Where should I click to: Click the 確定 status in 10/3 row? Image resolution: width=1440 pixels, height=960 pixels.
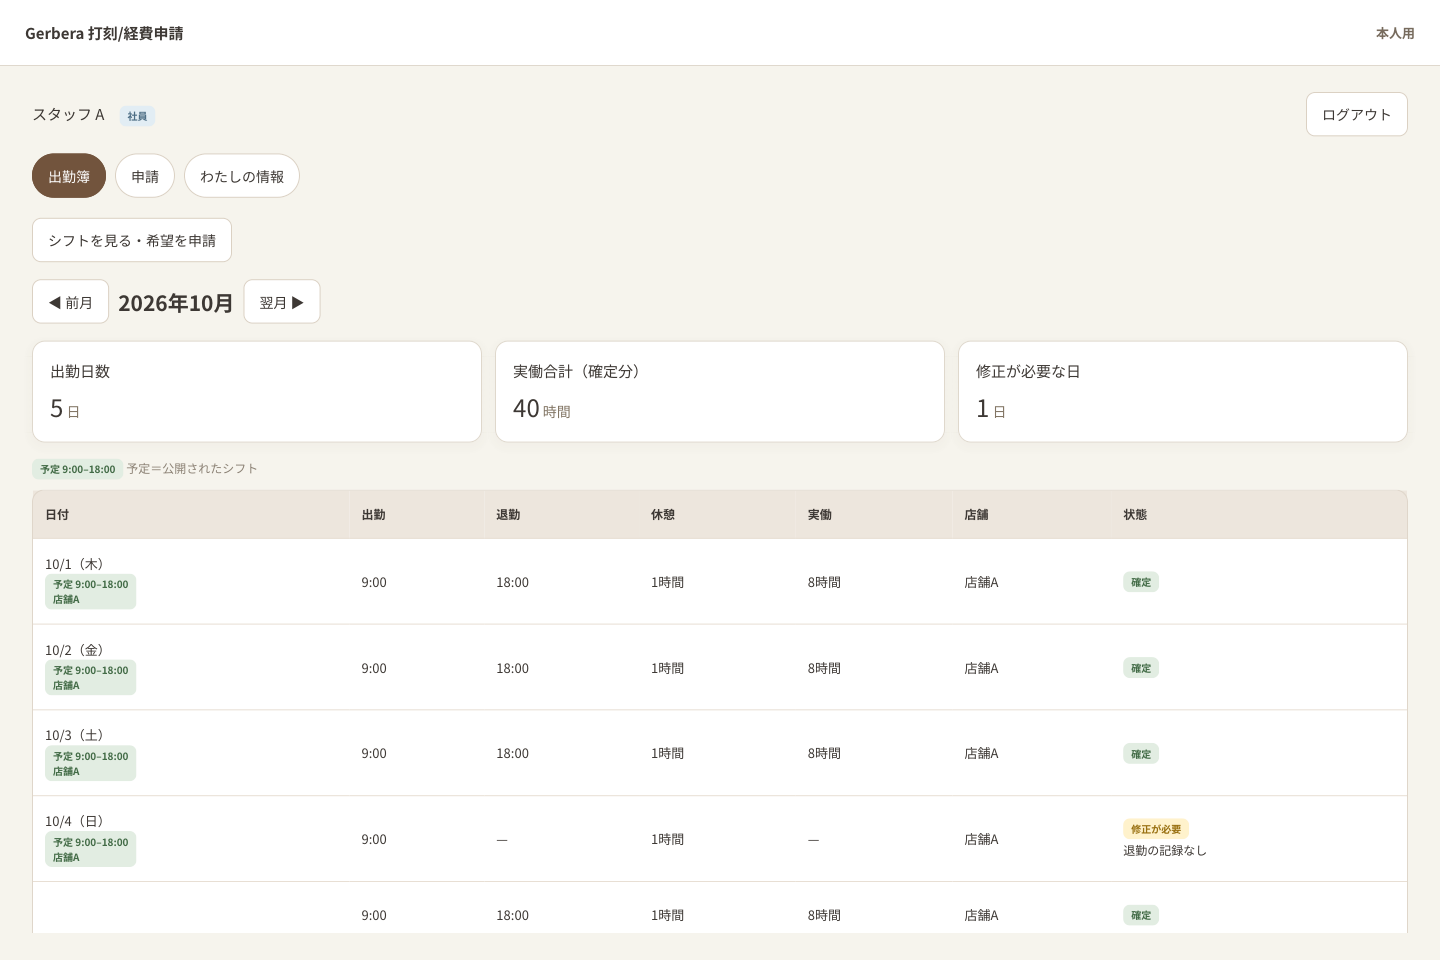(x=1141, y=754)
